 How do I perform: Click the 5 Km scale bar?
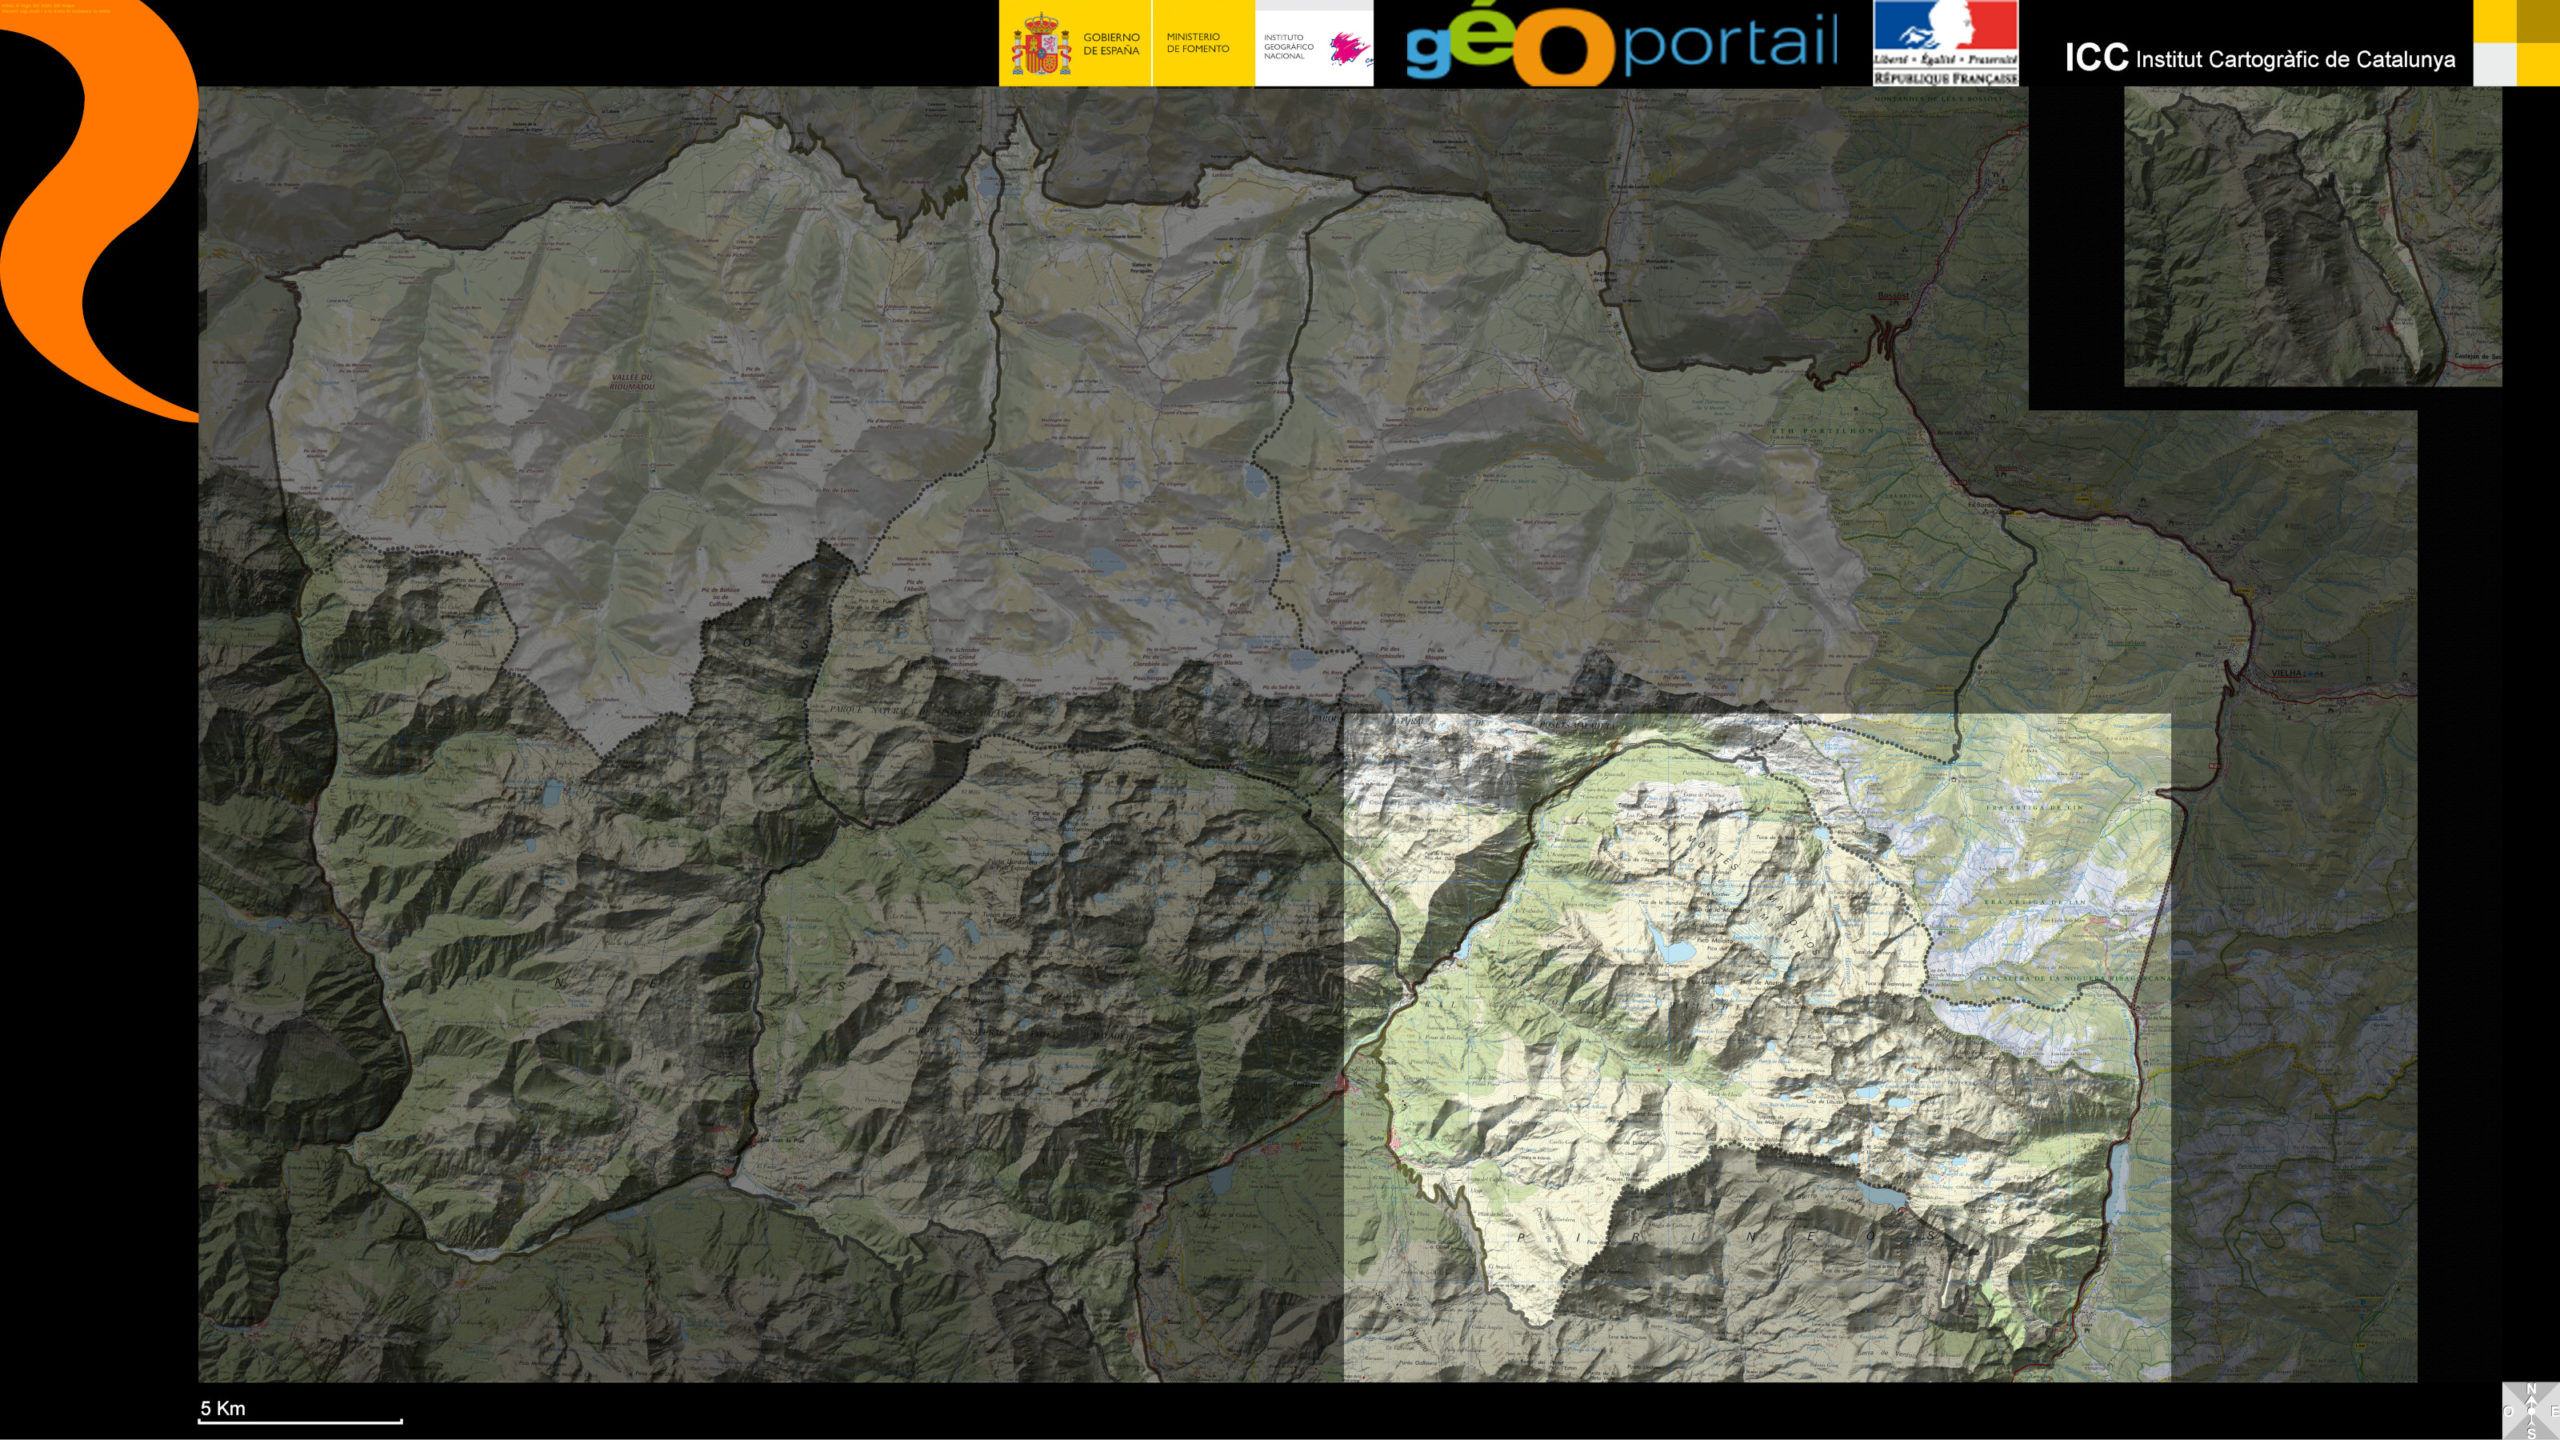pyautogui.click(x=300, y=1418)
